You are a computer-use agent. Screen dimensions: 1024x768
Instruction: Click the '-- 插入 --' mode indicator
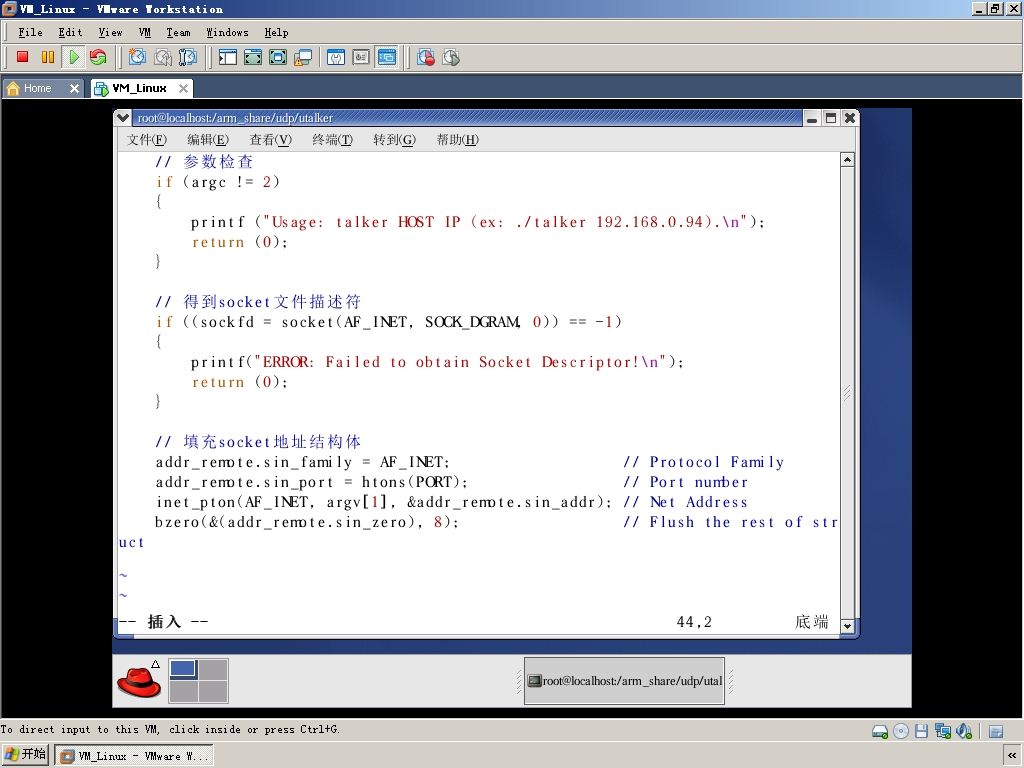164,621
